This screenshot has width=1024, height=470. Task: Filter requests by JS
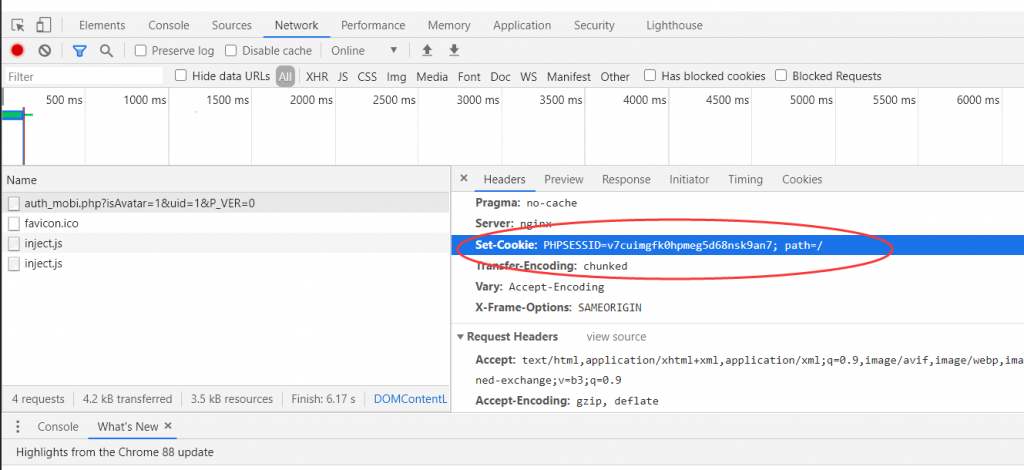343,76
